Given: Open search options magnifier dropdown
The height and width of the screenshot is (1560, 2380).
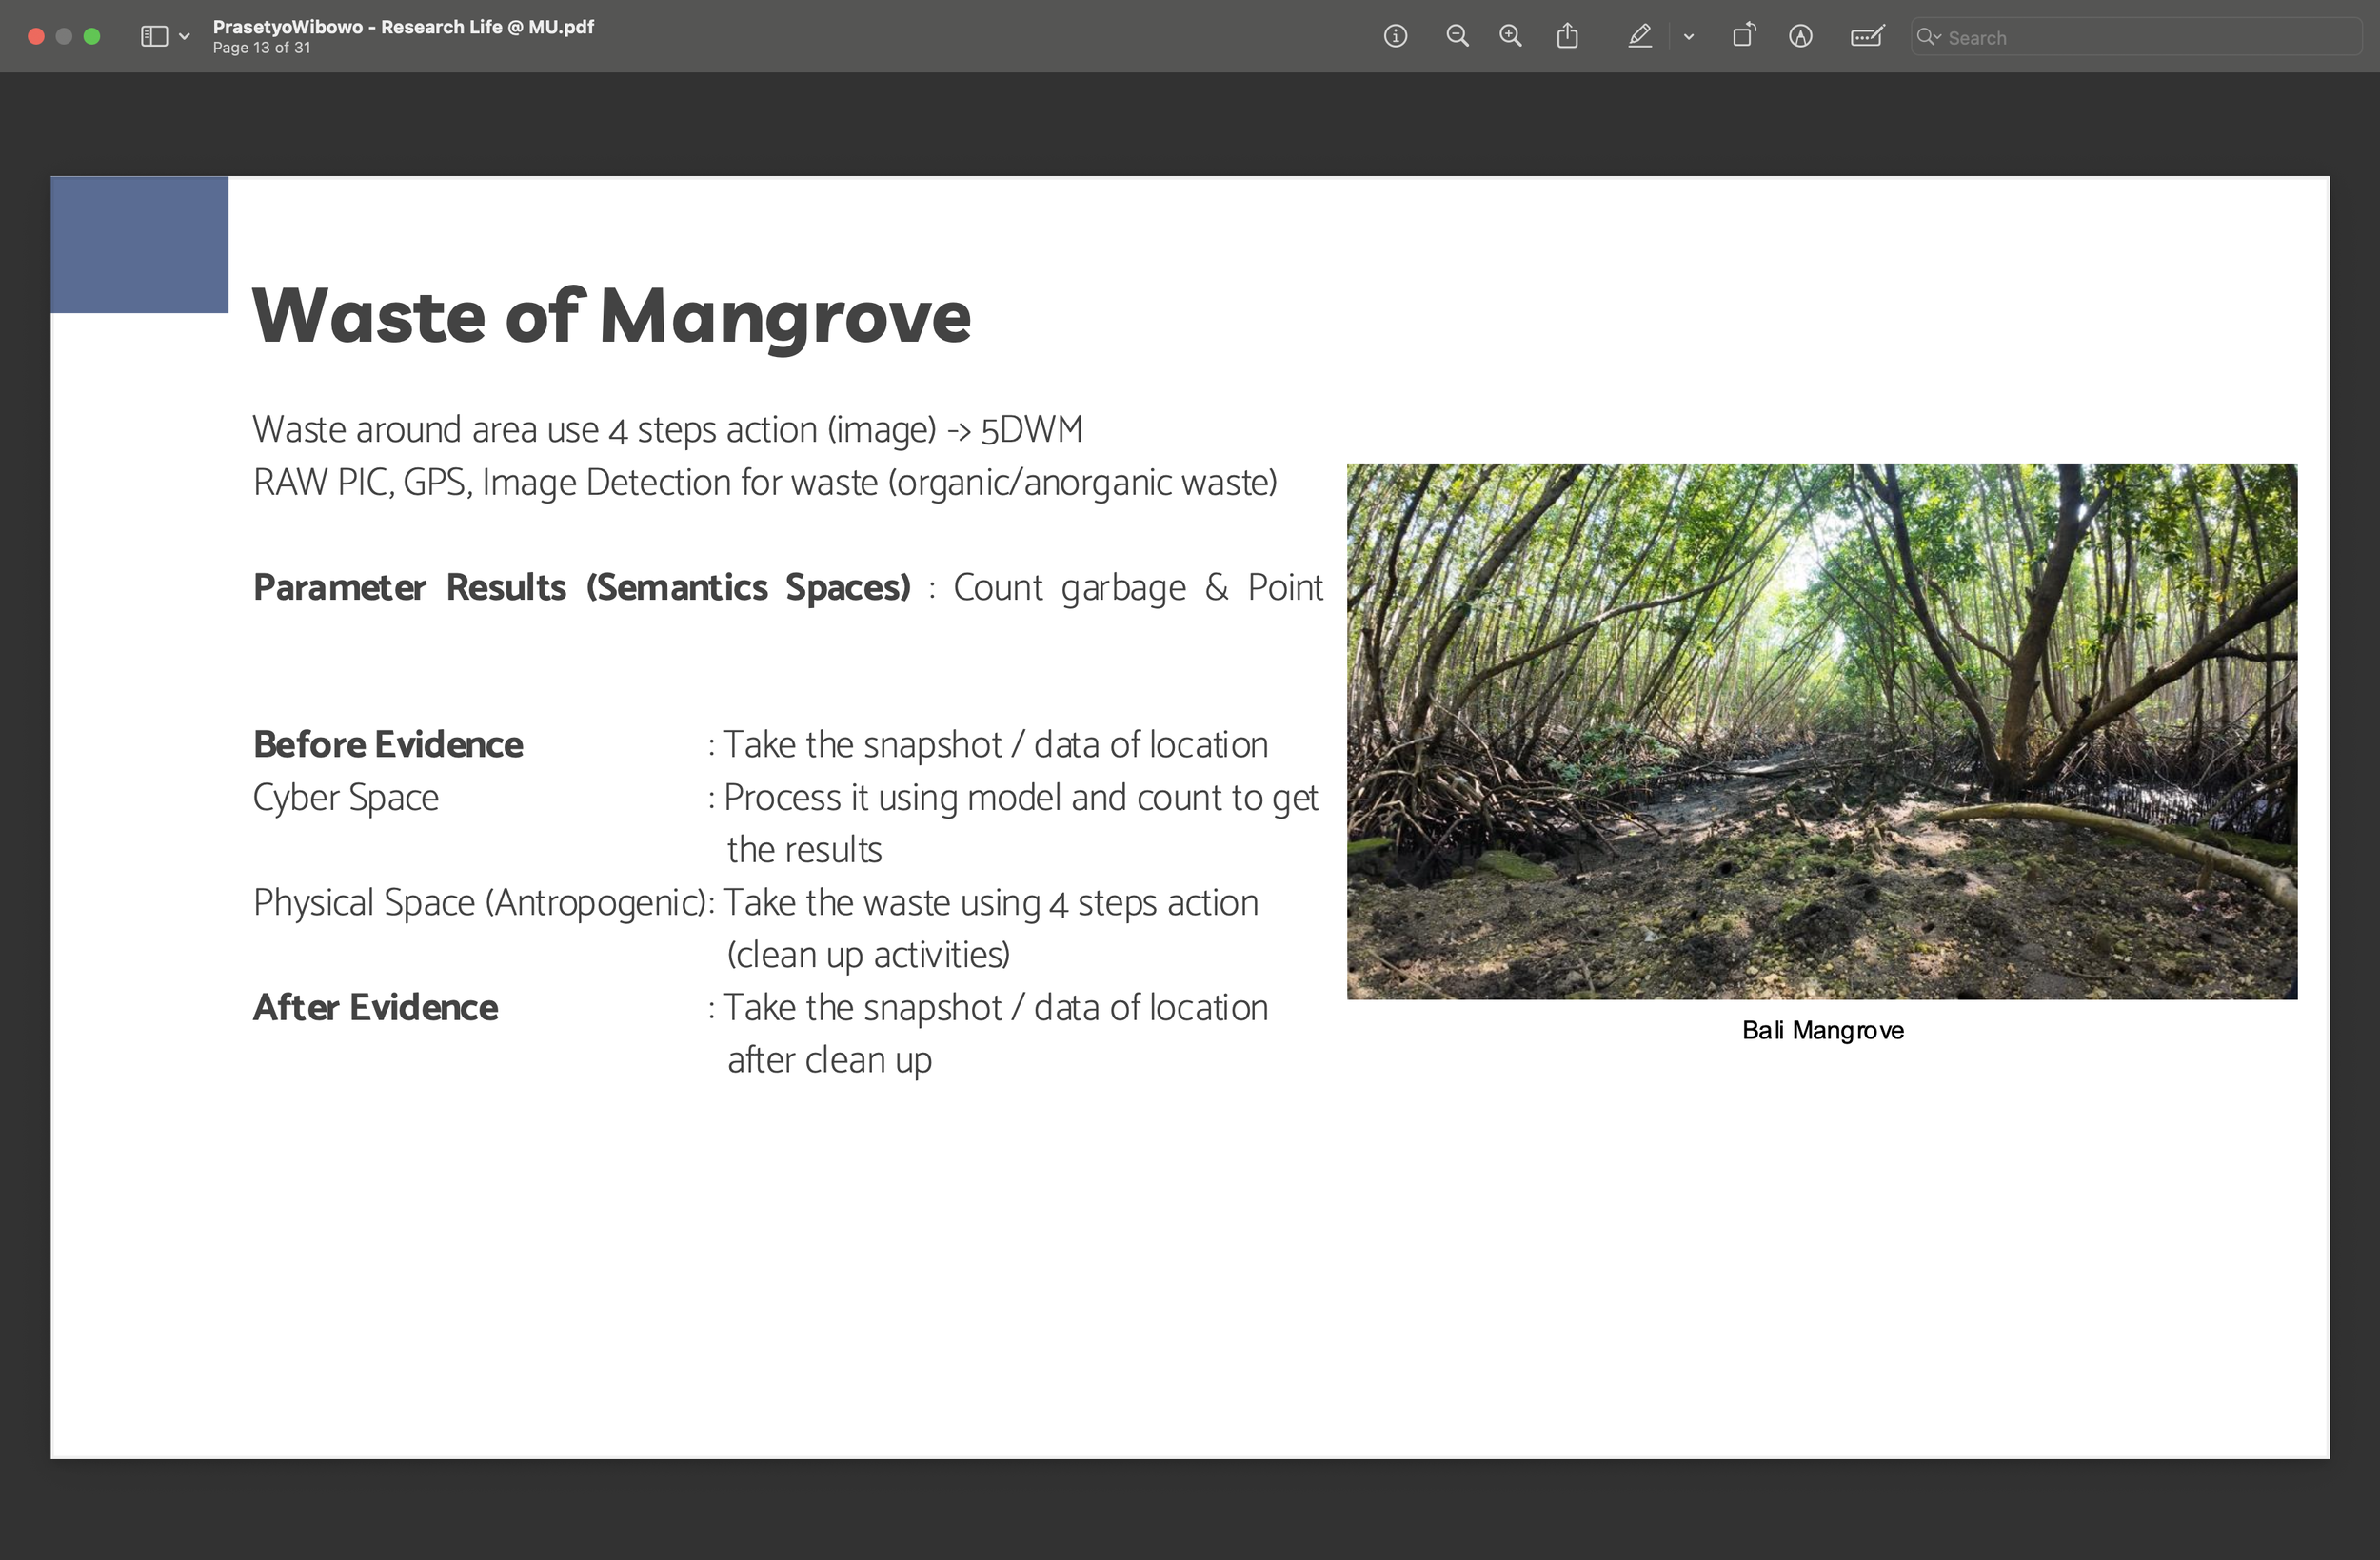Looking at the screenshot, I should tap(1928, 37).
